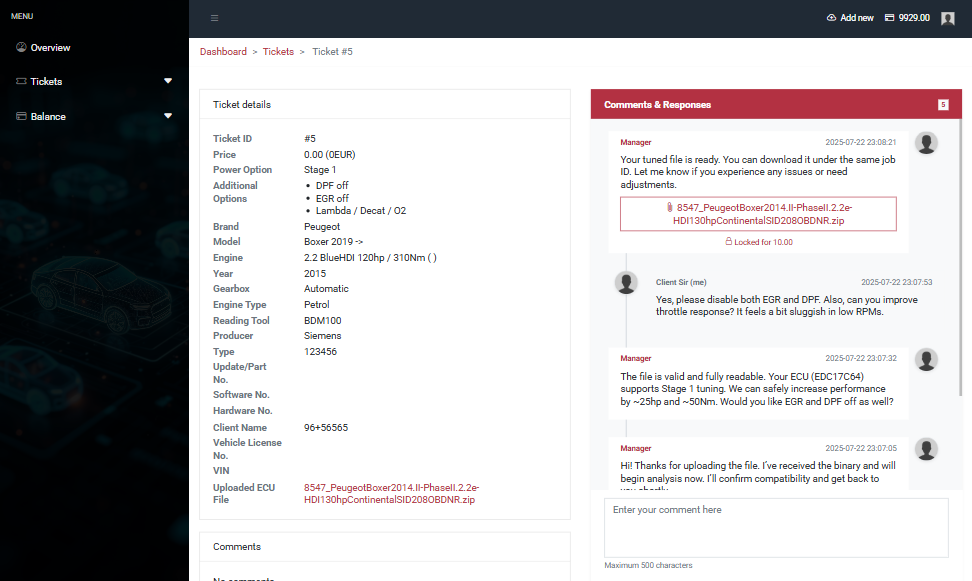Click the Locked for 10.00 label
Image resolution: width=972 pixels, height=581 pixels.
(x=758, y=242)
